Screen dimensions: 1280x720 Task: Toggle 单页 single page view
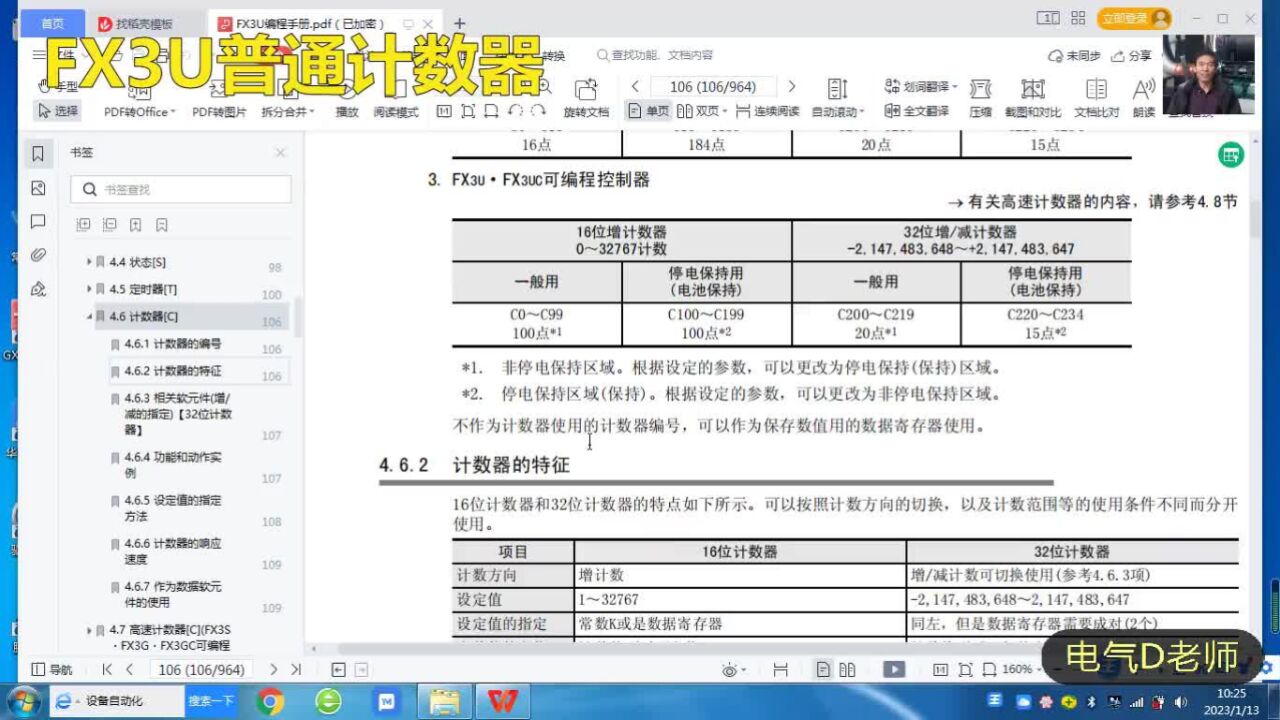pyautogui.click(x=649, y=111)
